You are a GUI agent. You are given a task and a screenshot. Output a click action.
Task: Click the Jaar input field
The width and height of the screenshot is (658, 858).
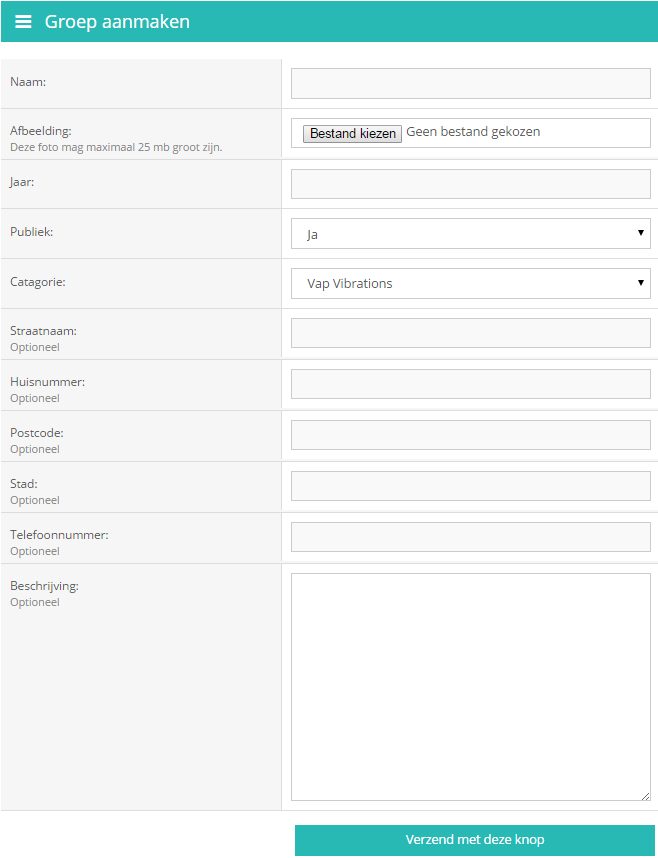470,184
